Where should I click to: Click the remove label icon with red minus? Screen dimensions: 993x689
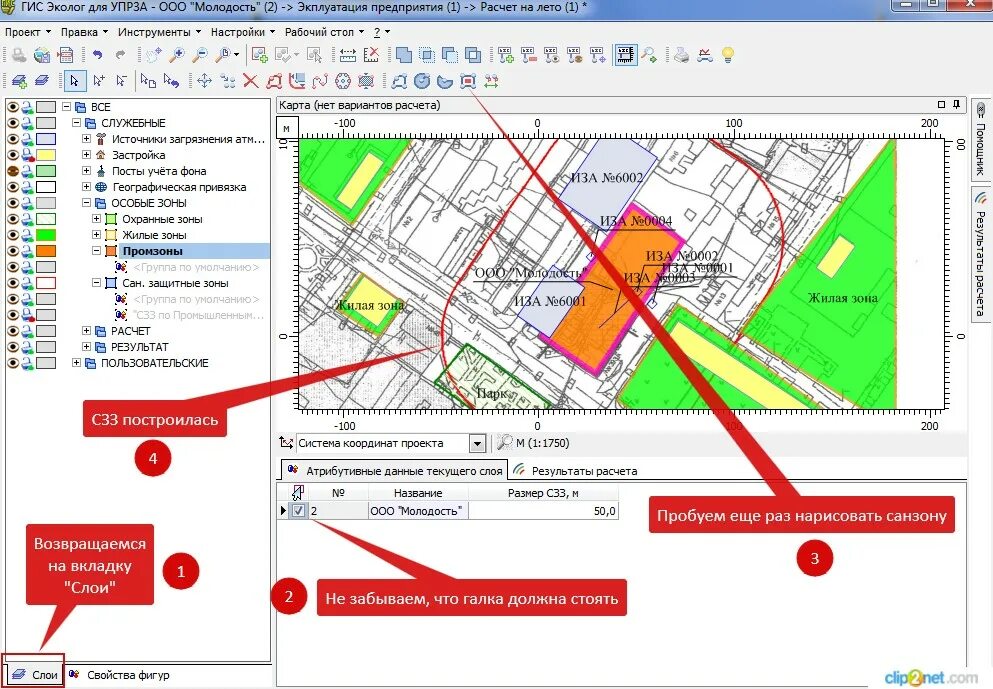(x=529, y=55)
